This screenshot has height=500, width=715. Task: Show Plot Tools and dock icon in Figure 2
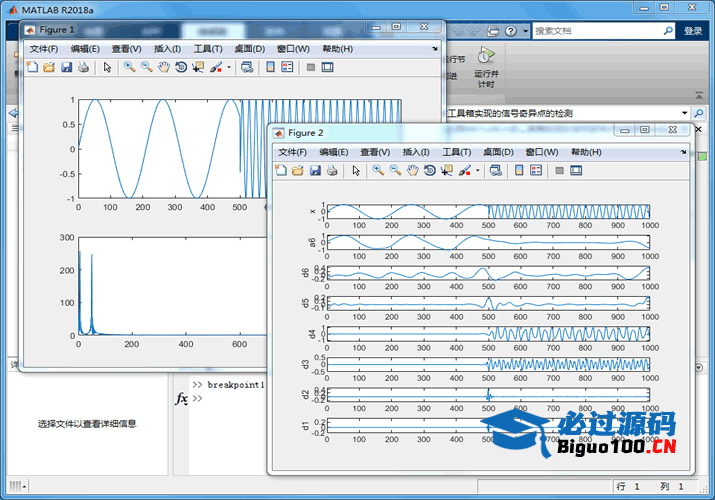coord(576,170)
